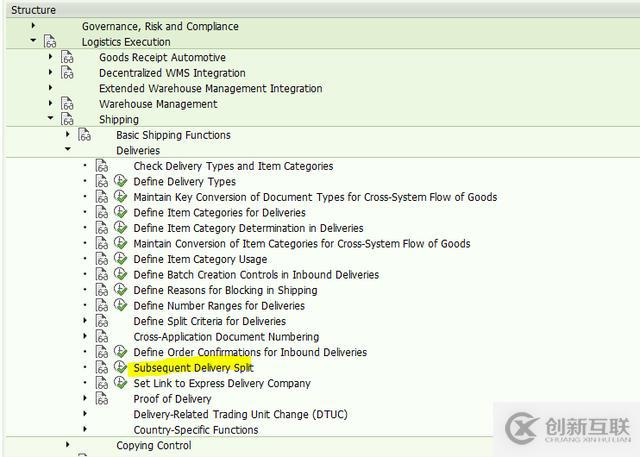
Task: Select Define Item Category Determination in Deliveries
Action: click(248, 228)
